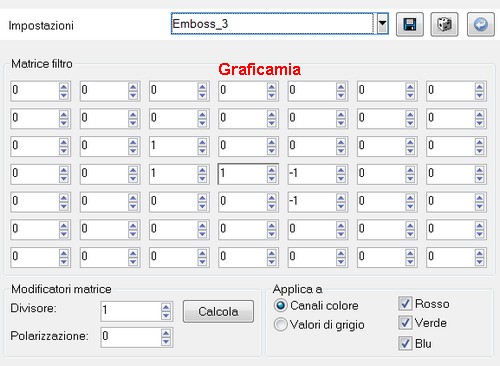Toggle the Verde channel checkbox

point(405,323)
